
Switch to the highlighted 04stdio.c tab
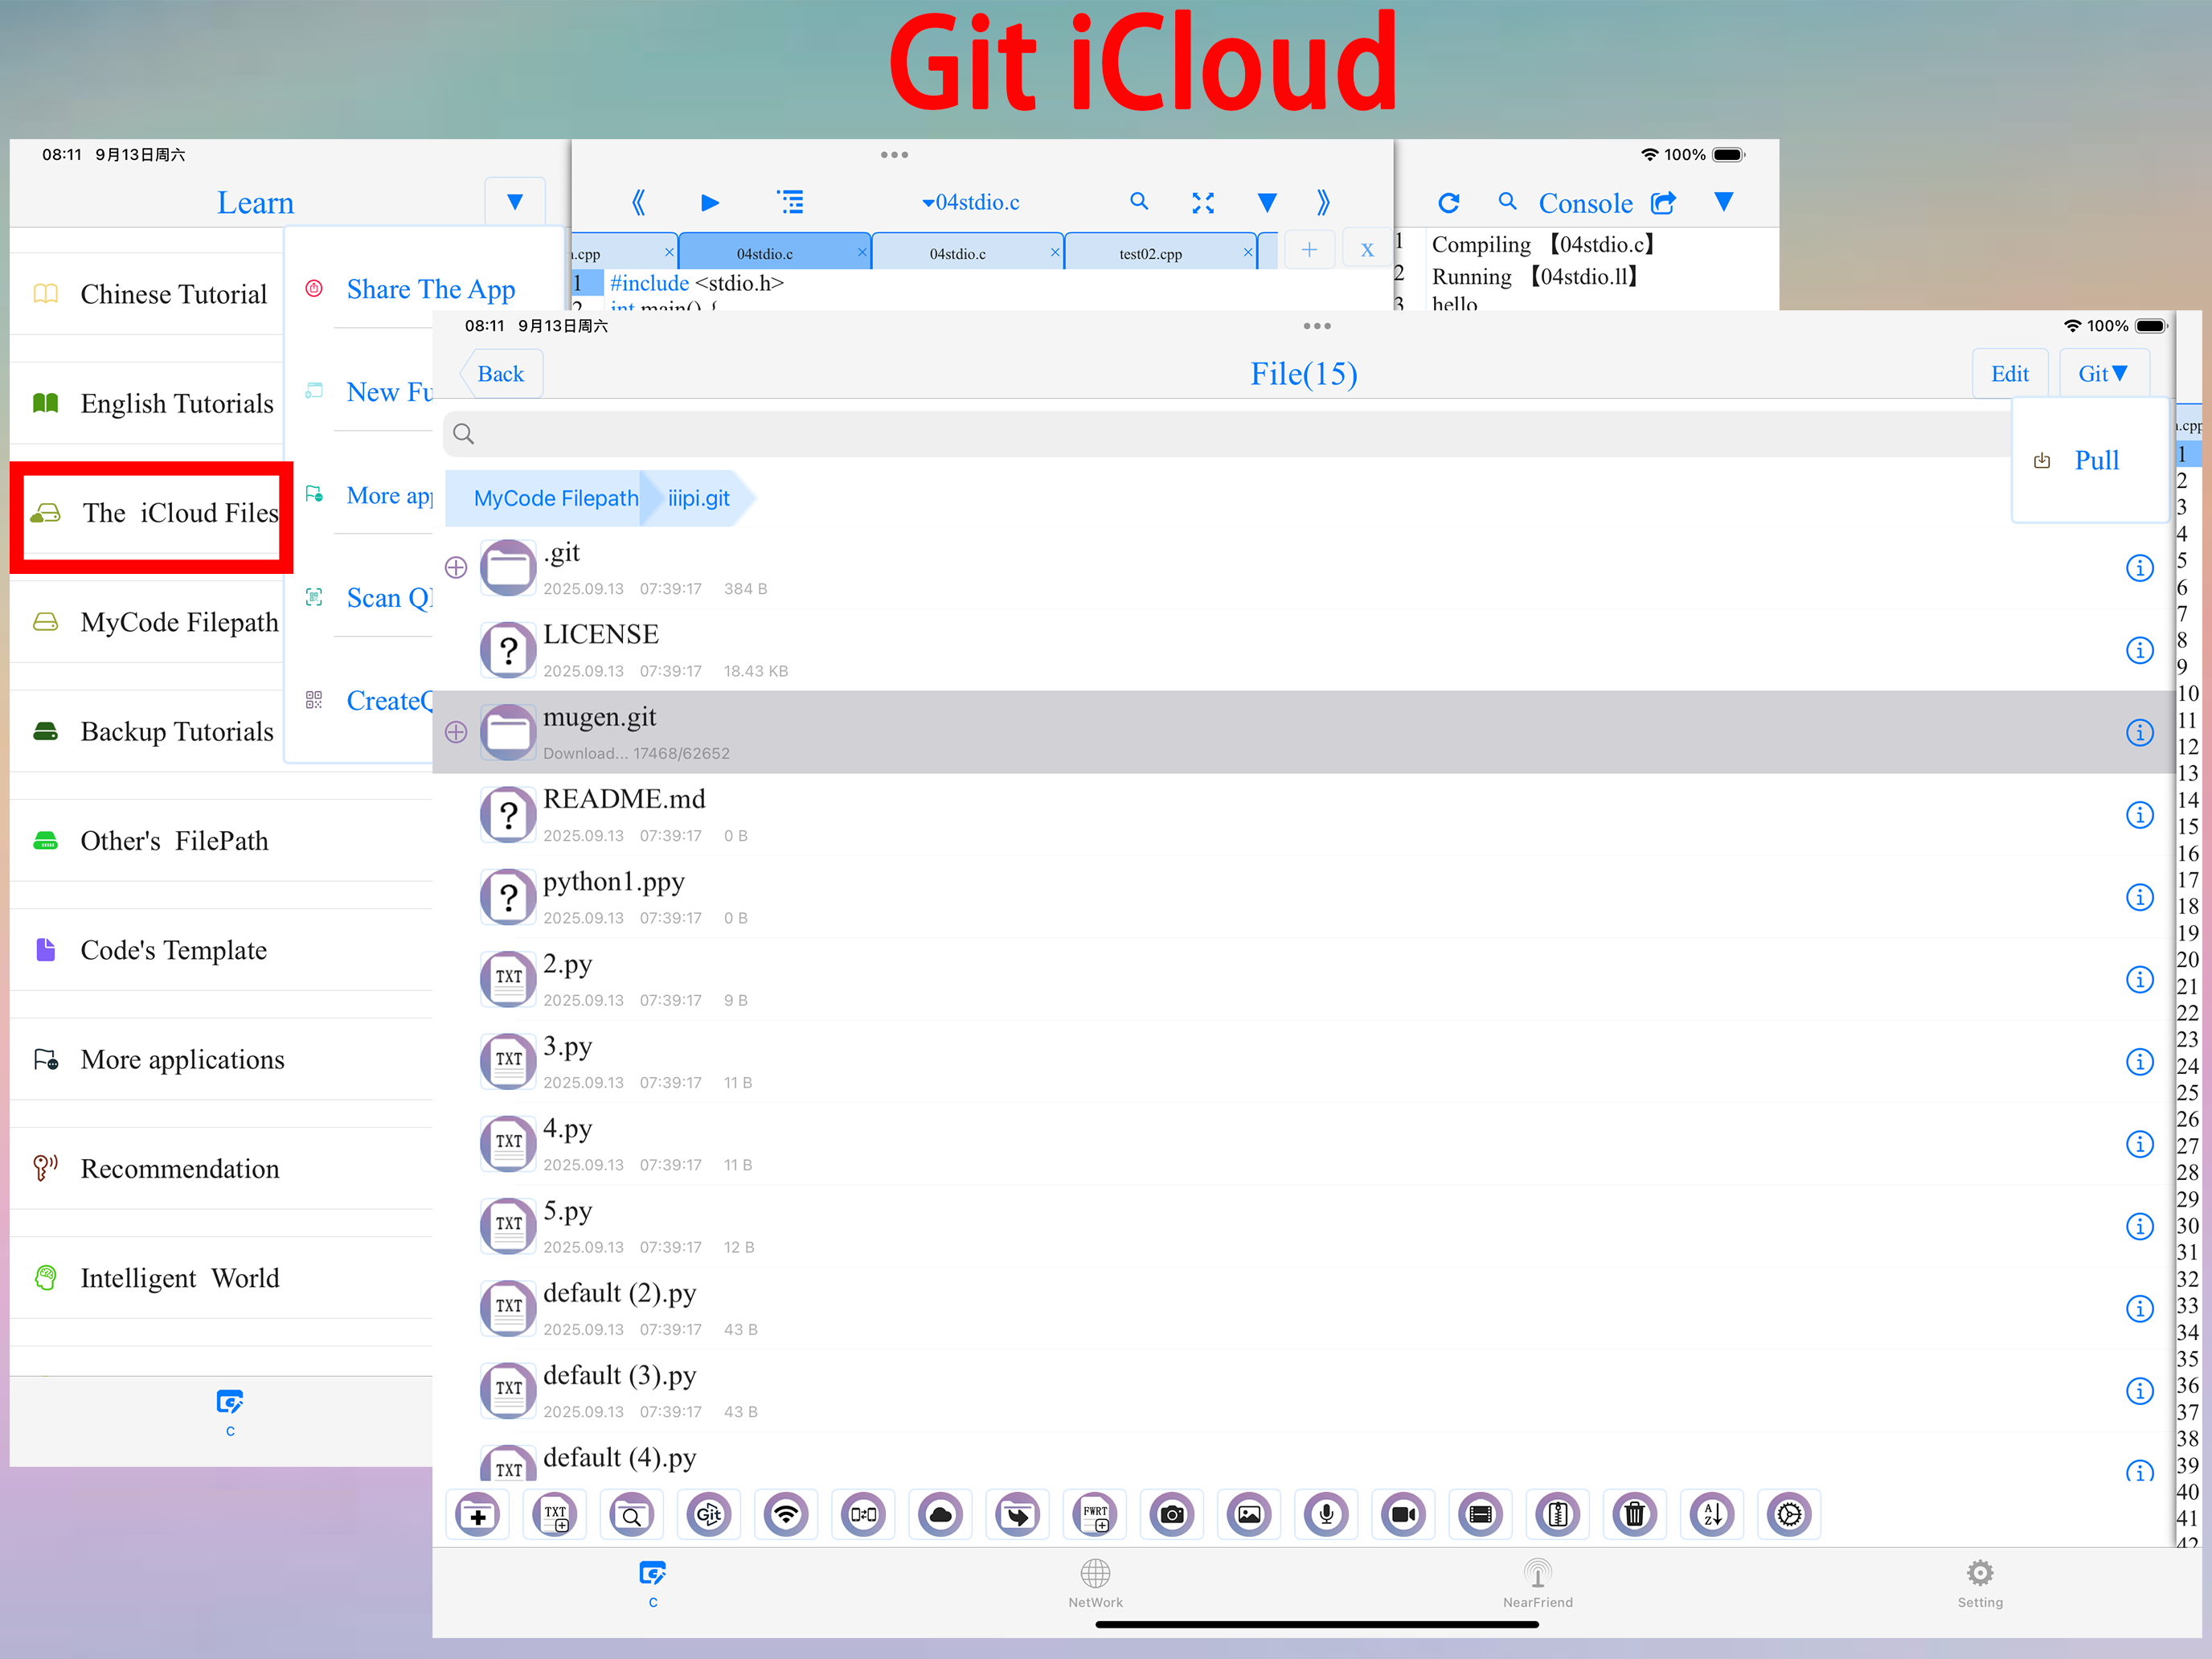pyautogui.click(x=765, y=253)
